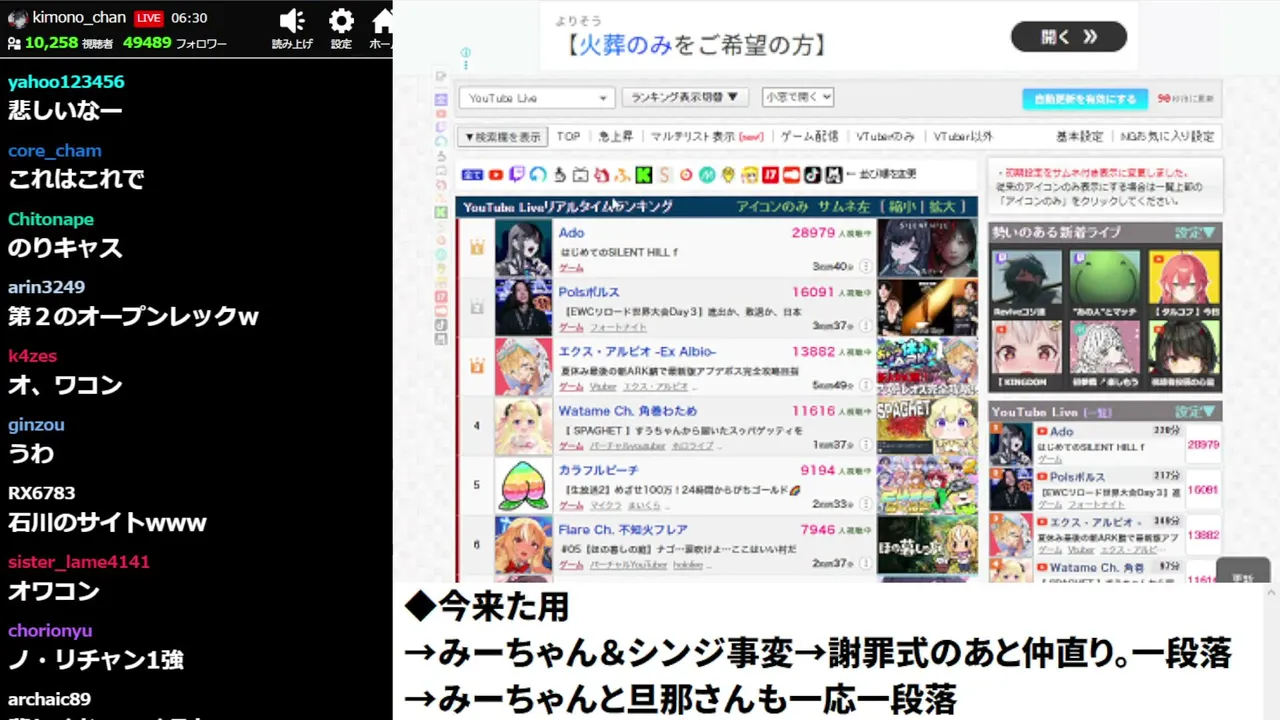Open Flare Ch. 不知火フレア channel link
This screenshot has height=720, width=1280.
pyautogui.click(x=622, y=529)
